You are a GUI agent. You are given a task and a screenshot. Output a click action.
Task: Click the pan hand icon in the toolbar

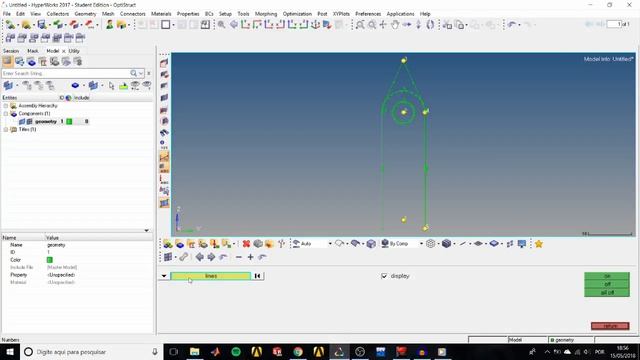point(395,25)
